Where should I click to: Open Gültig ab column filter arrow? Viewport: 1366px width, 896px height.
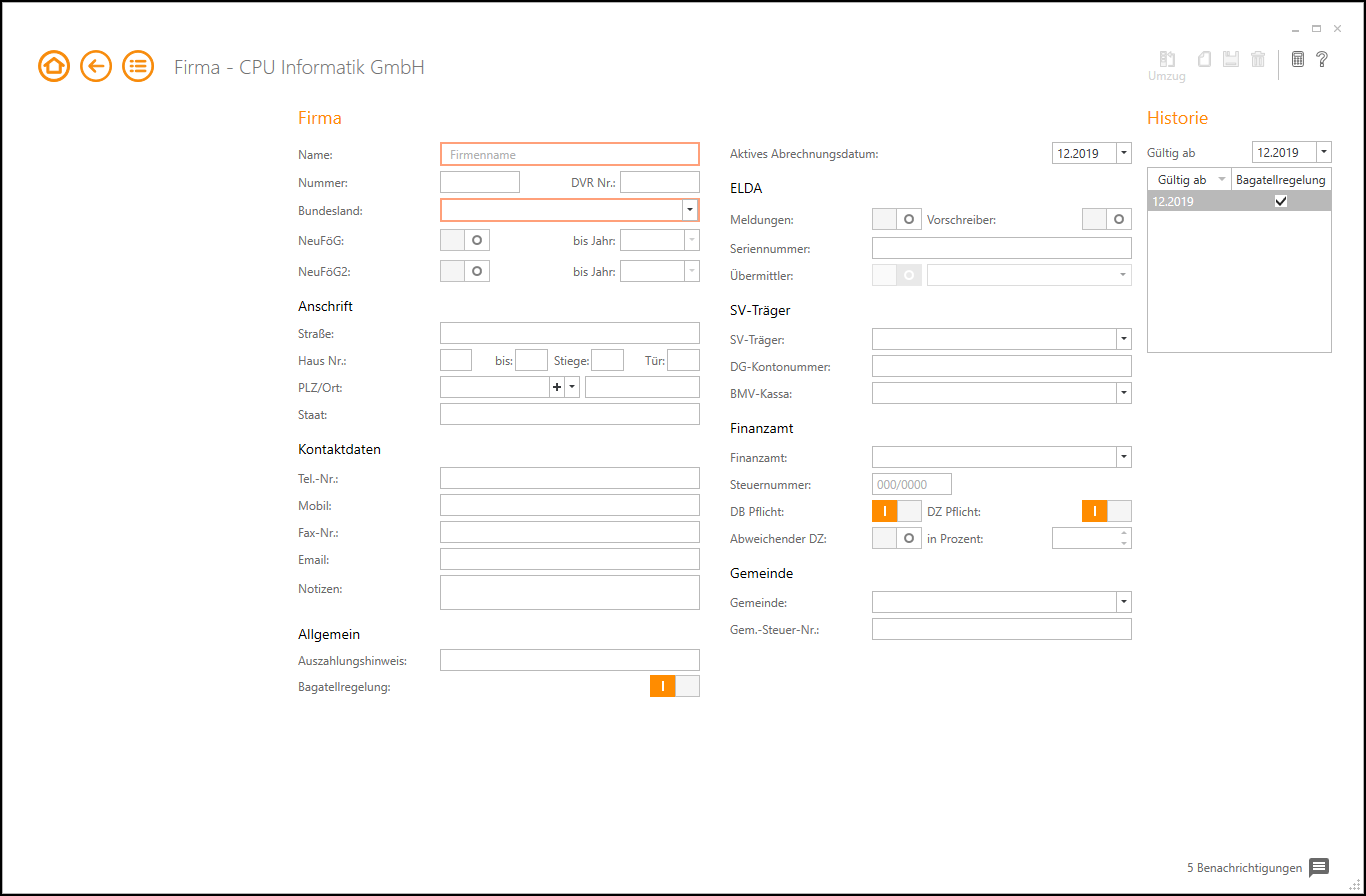coord(1221,180)
